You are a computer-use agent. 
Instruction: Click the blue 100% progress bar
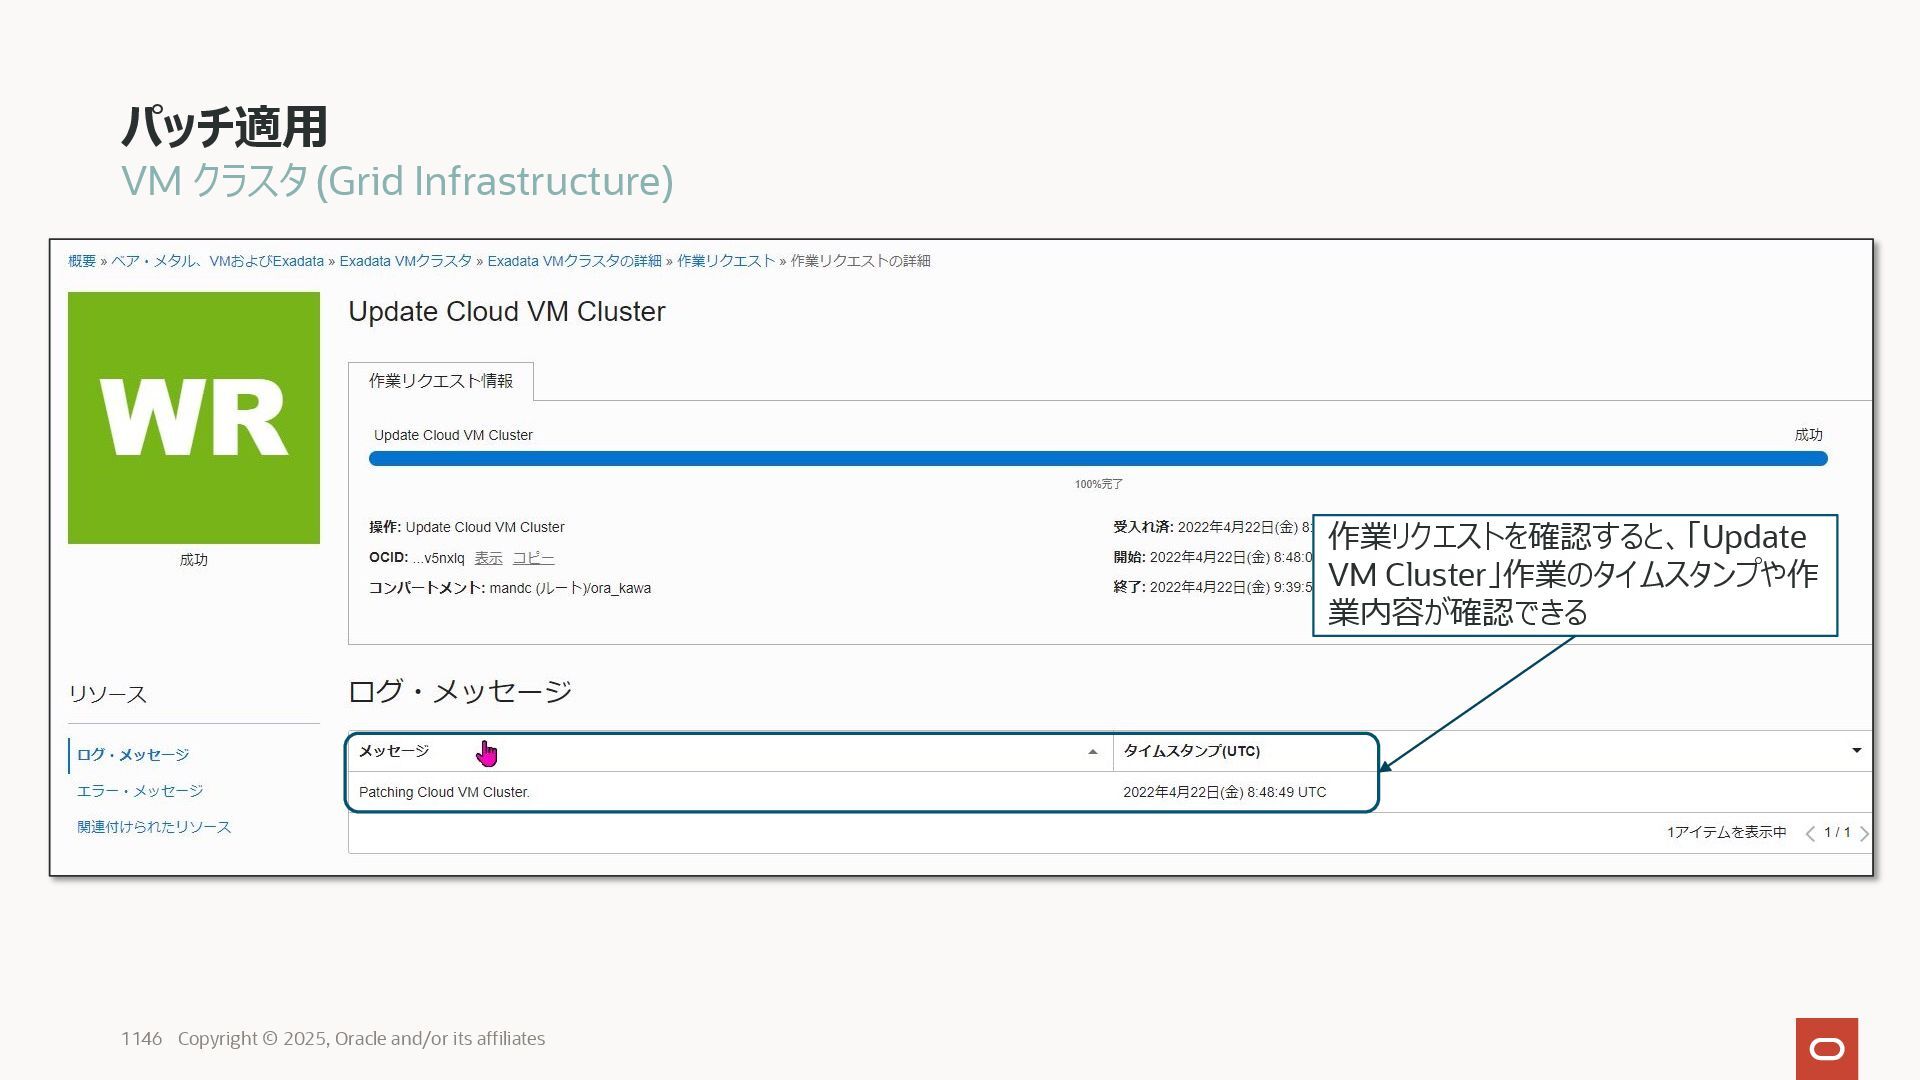1097,459
